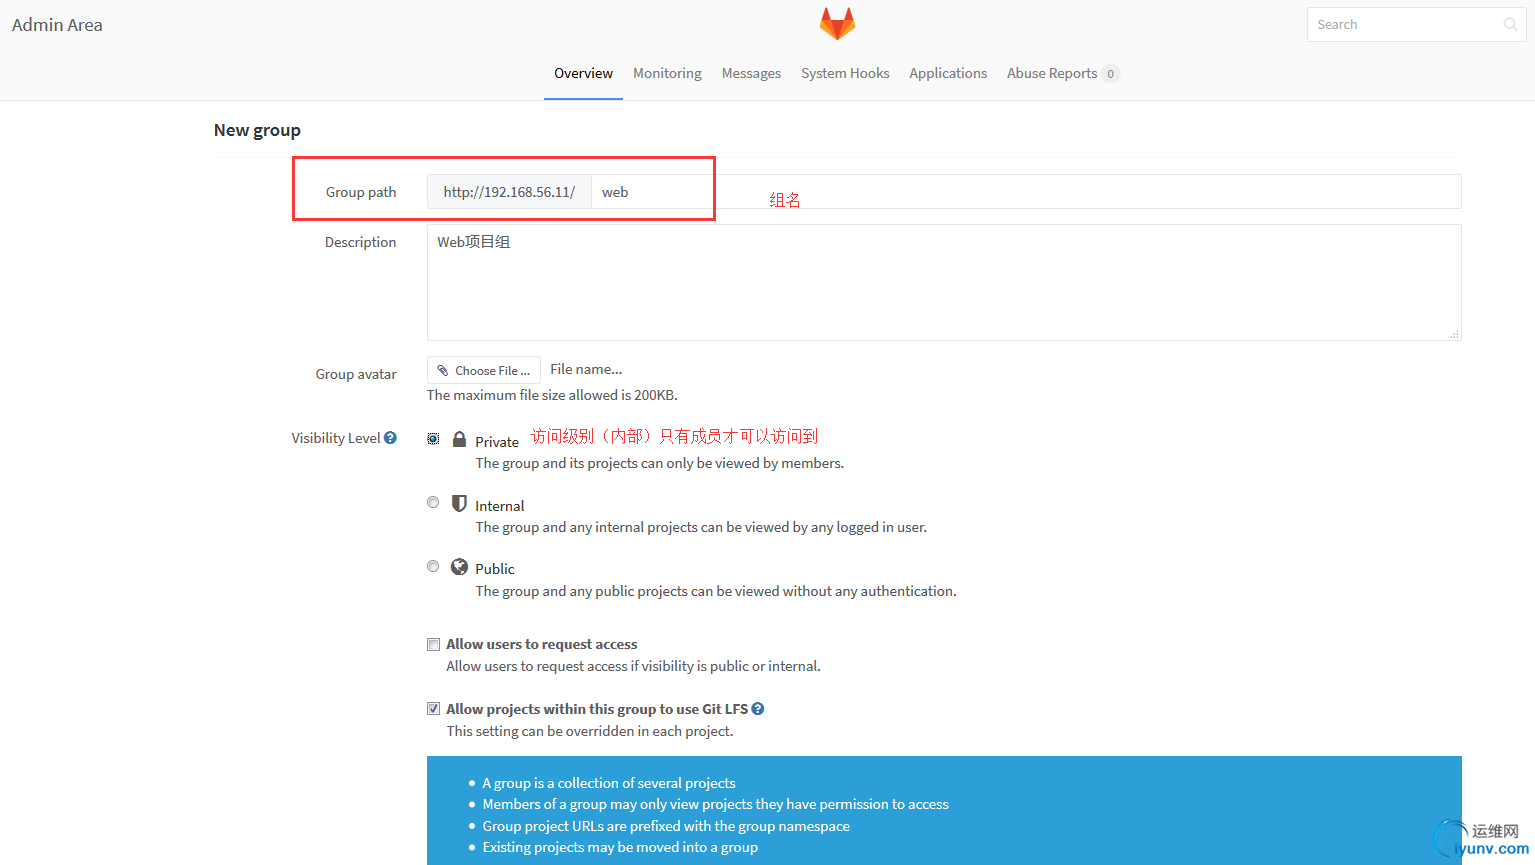Click the Private lock icon

[x=459, y=439]
